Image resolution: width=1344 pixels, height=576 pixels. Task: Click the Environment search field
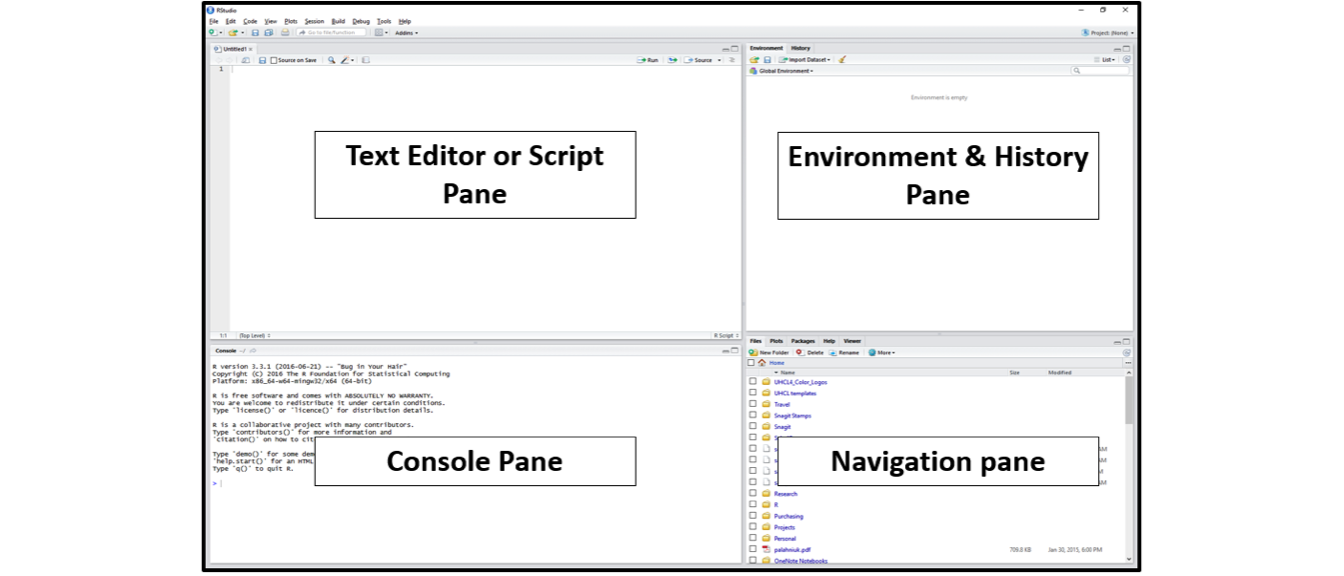1100,71
